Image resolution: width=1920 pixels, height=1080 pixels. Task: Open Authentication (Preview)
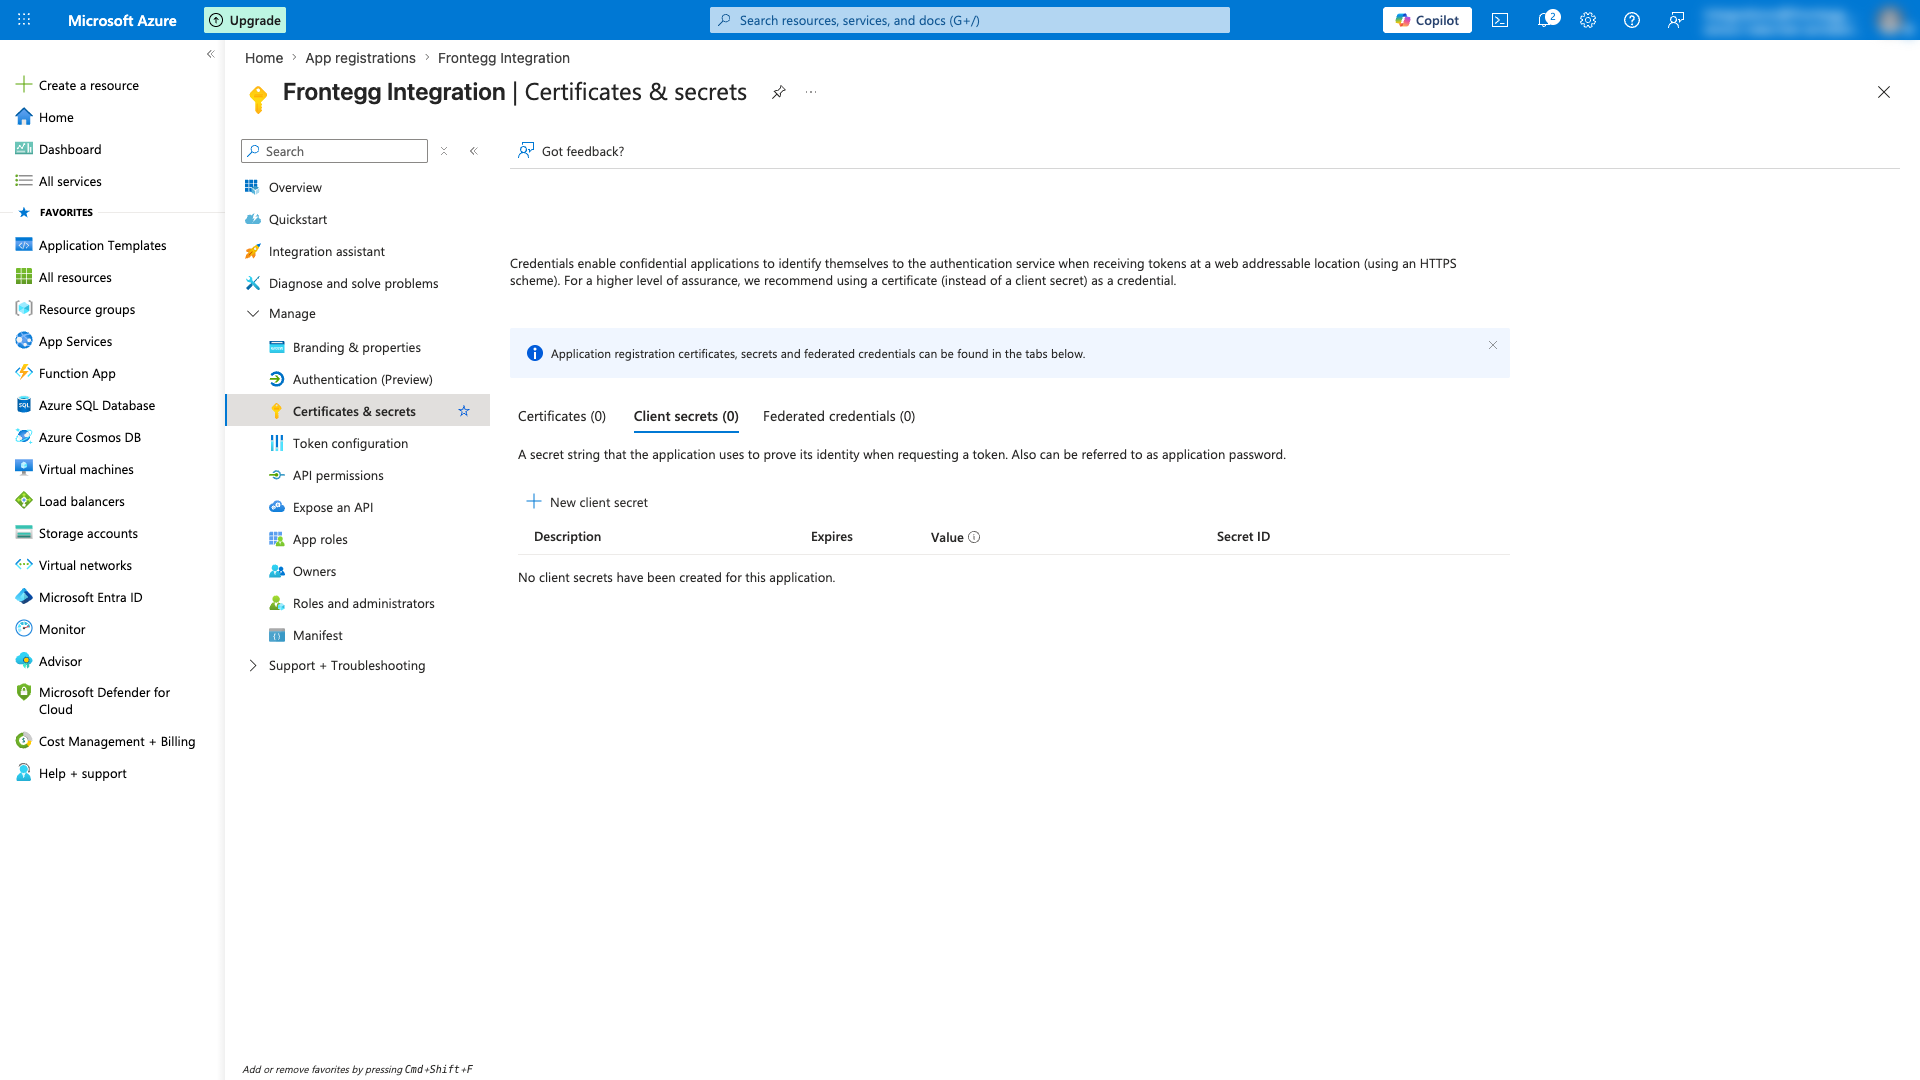(x=362, y=379)
